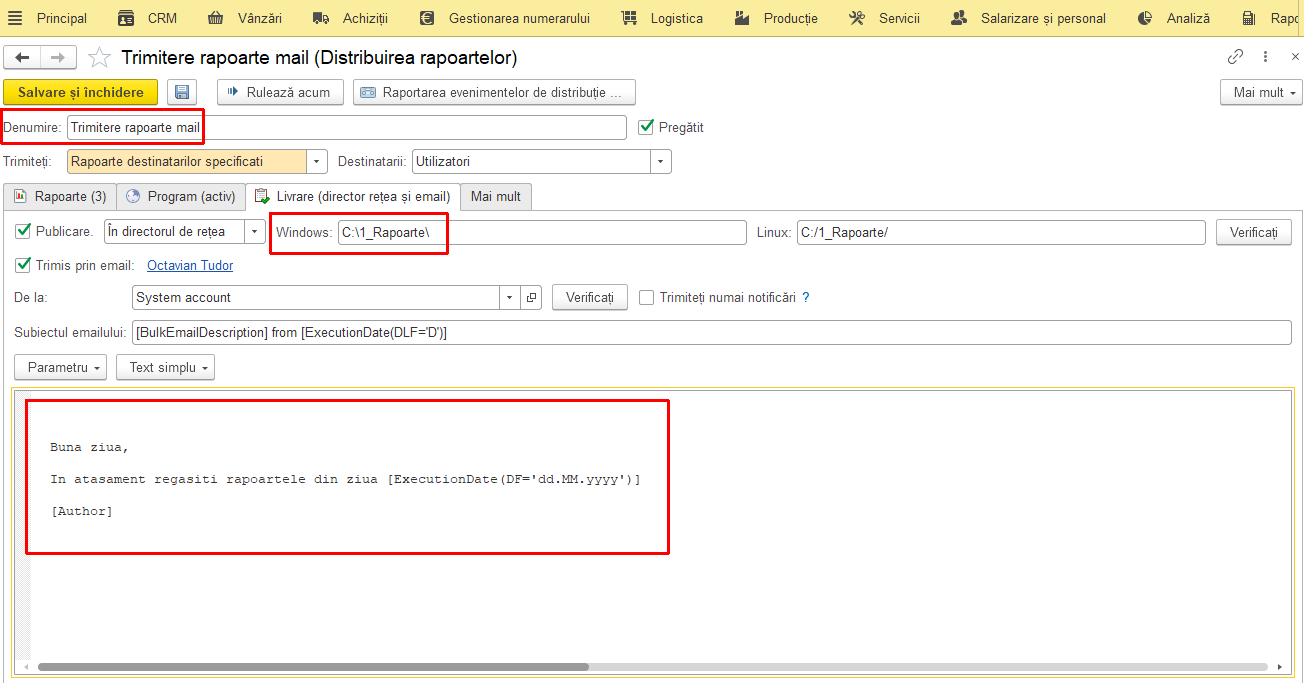Click the [Author] placeholder text in body
The height and width of the screenshot is (683, 1304).
pyautogui.click(x=82, y=511)
